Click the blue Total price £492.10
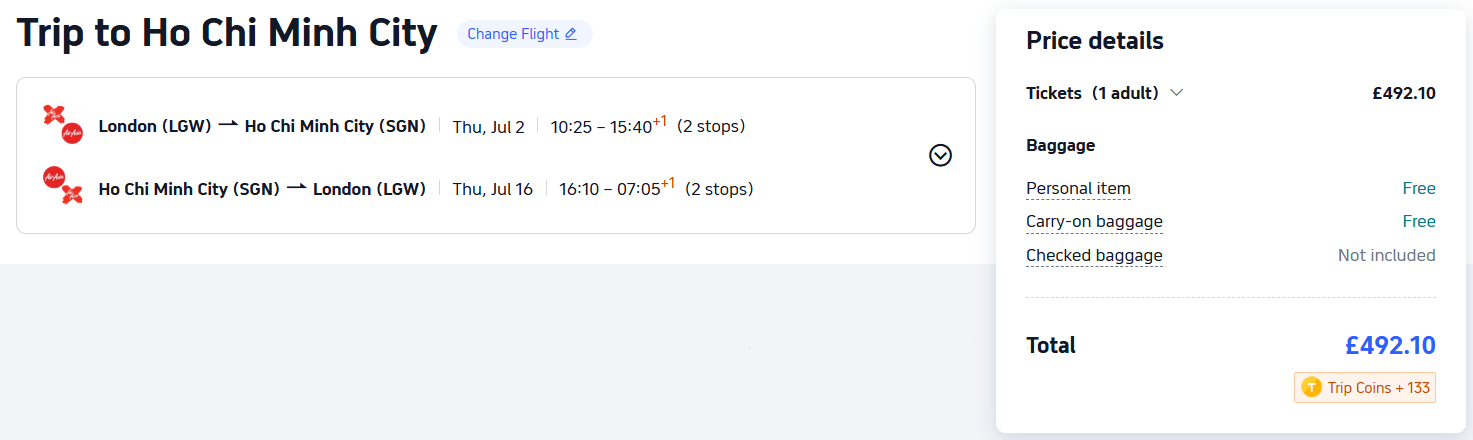This screenshot has width=1473, height=440. [1390, 346]
